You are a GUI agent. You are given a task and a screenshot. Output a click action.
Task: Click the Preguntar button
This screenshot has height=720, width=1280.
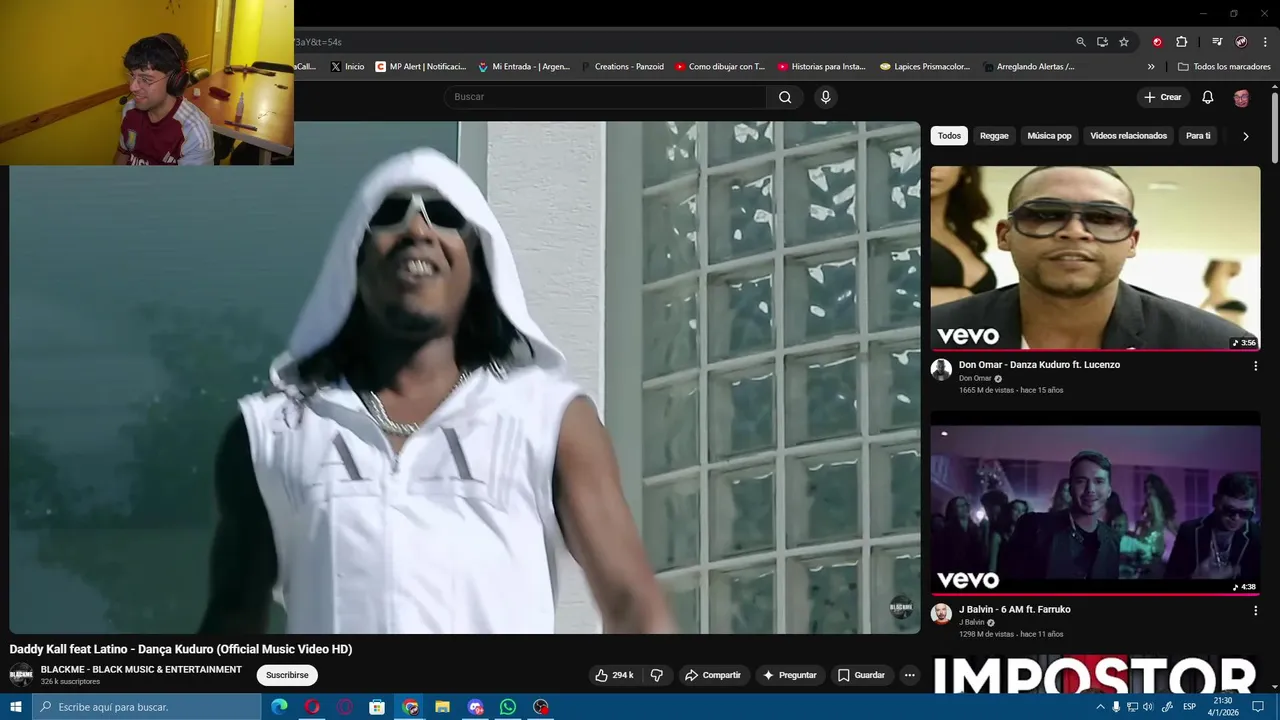(x=790, y=675)
